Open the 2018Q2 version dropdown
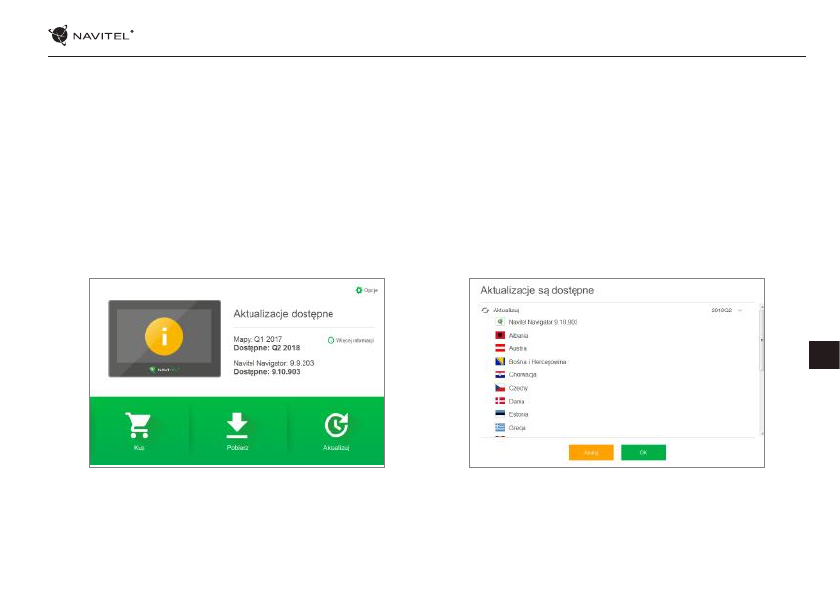Screen dimensions: 840x595 tap(727, 310)
